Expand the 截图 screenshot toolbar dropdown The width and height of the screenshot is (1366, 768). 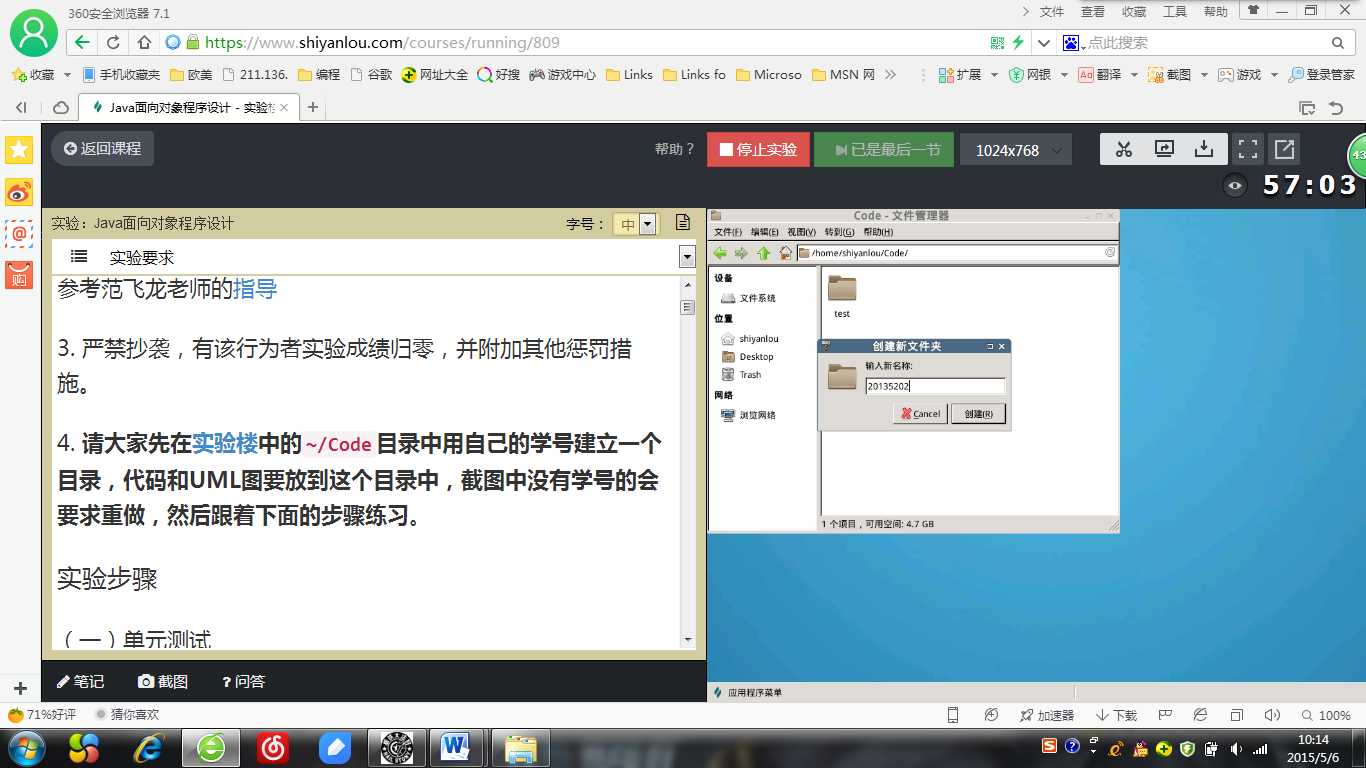point(1204,75)
